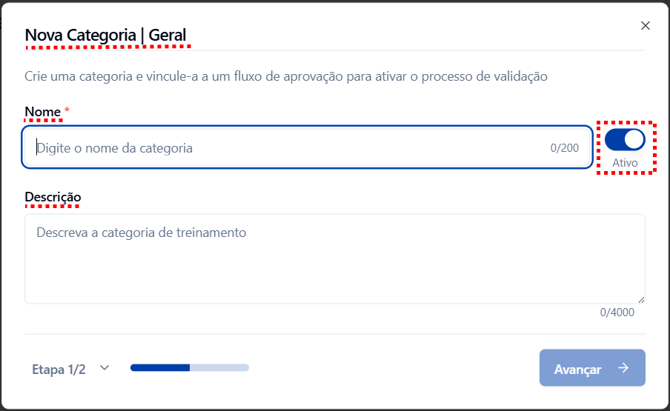
Task: Click the 0/200 character counter
Action: point(564,148)
